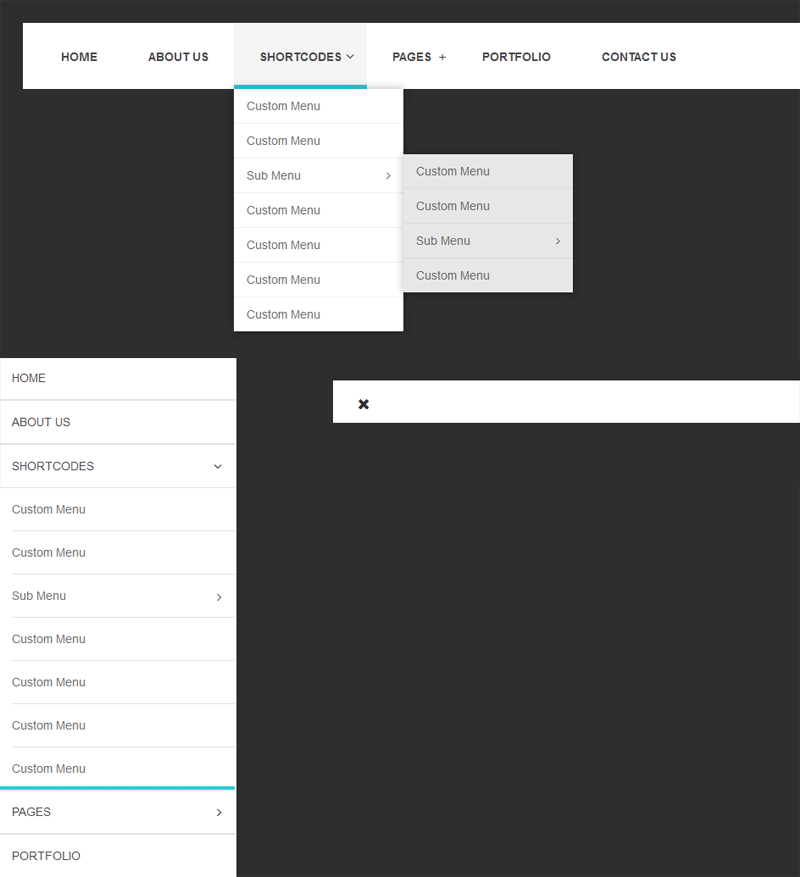Open HOME from the top navigation bar
The width and height of the screenshot is (800, 877).
point(79,57)
